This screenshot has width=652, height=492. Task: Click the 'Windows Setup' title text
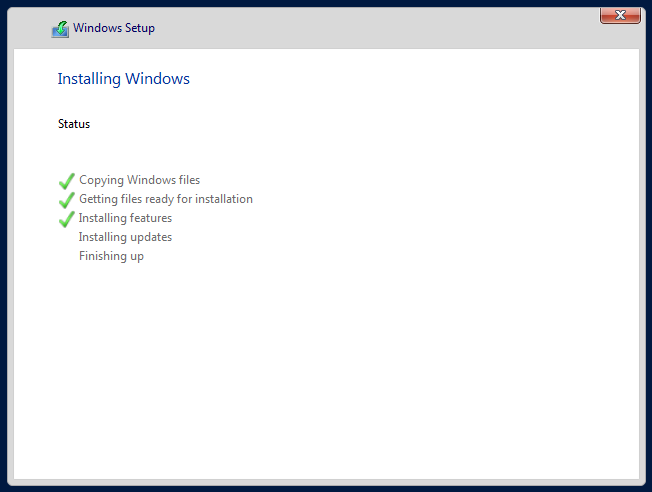(114, 28)
